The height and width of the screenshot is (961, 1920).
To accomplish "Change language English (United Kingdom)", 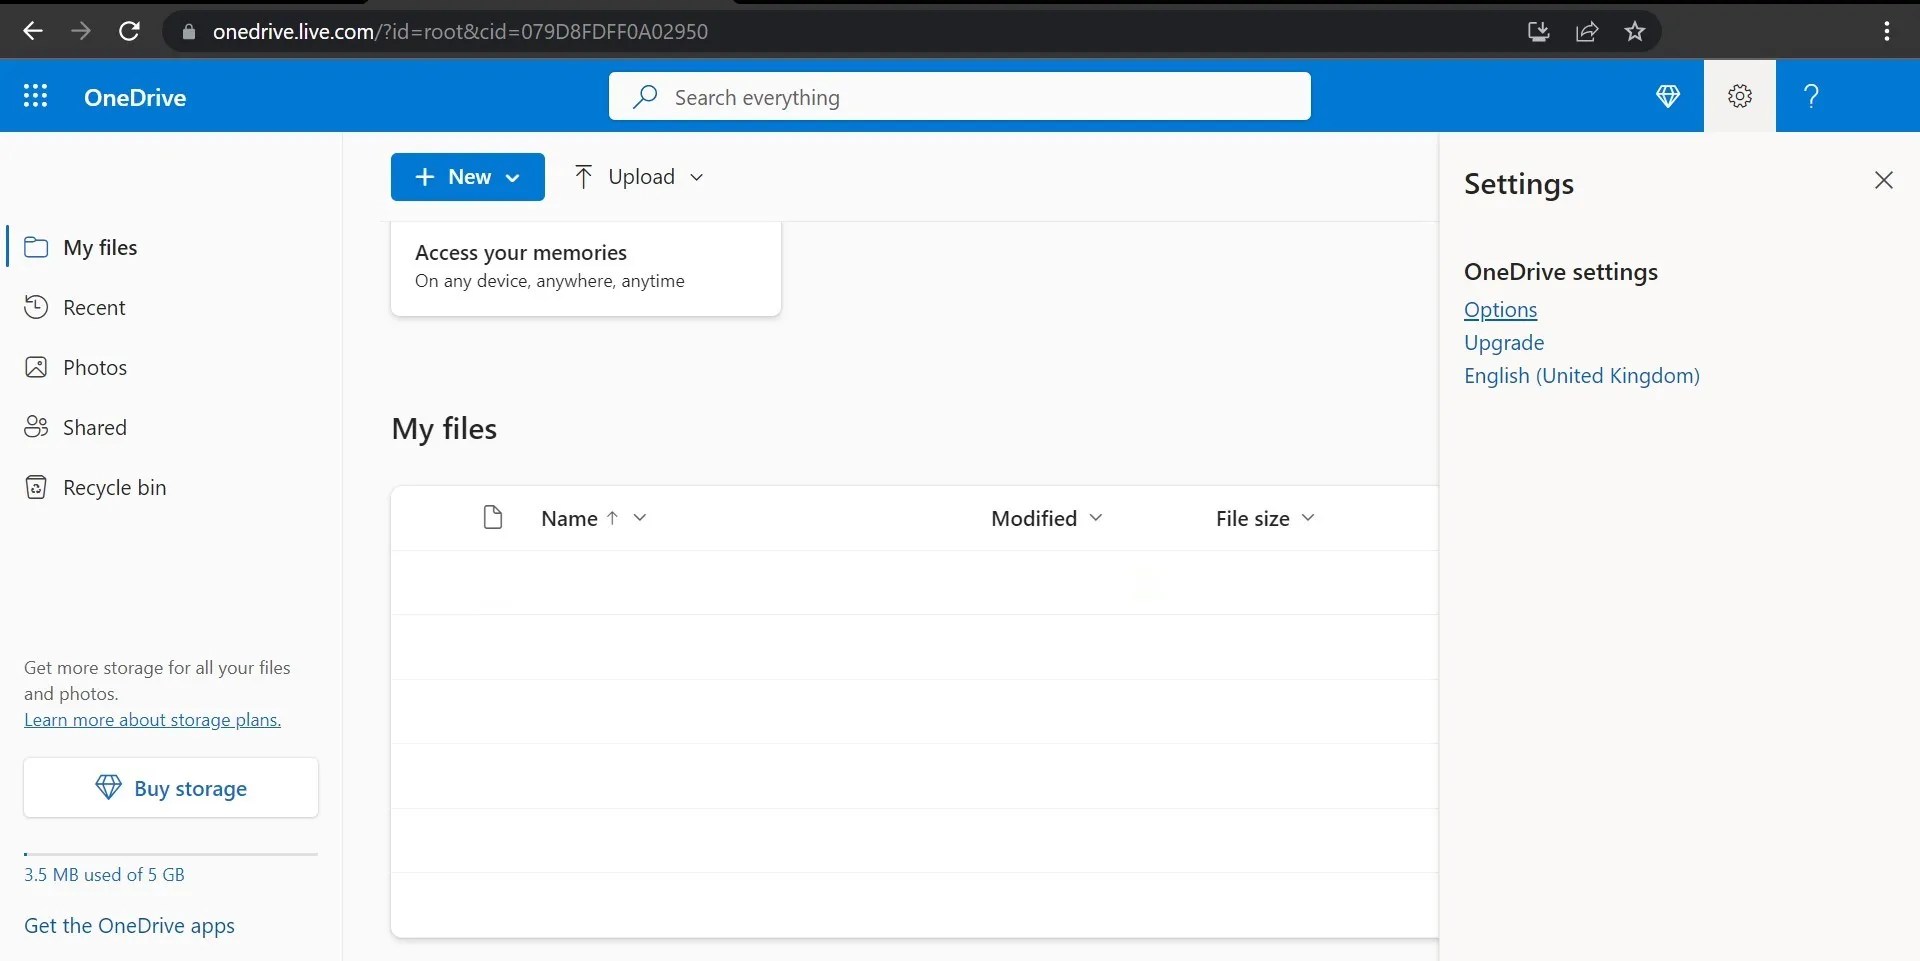I will [1582, 376].
